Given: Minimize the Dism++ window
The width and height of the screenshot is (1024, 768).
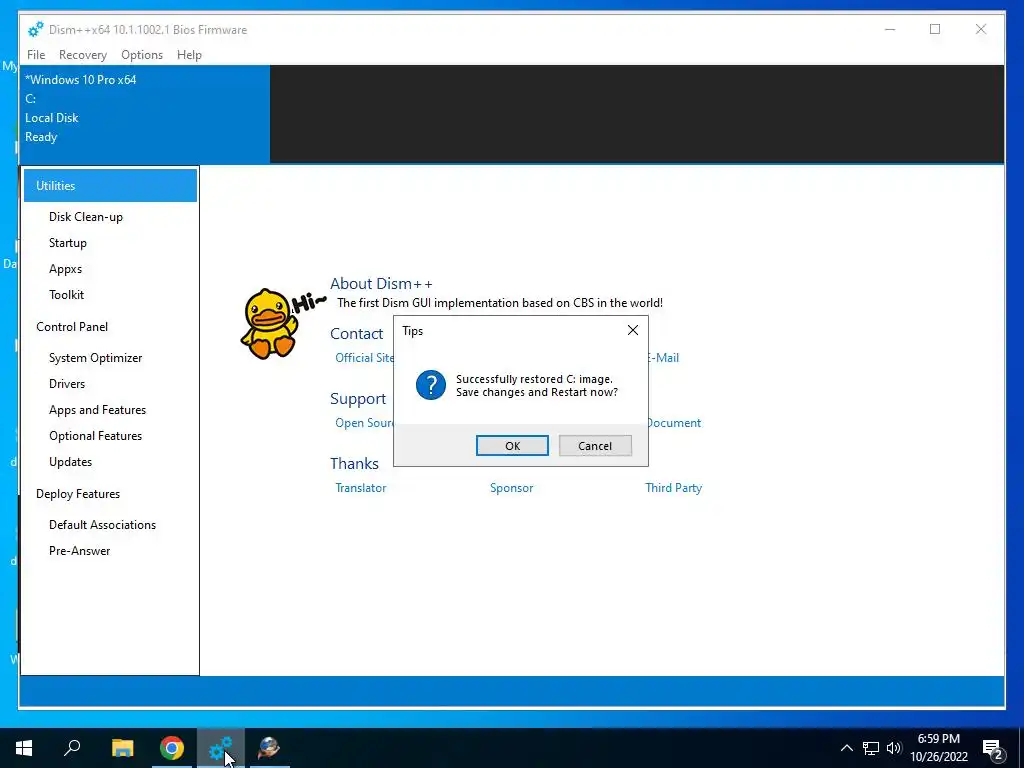Looking at the screenshot, I should pos(889,29).
